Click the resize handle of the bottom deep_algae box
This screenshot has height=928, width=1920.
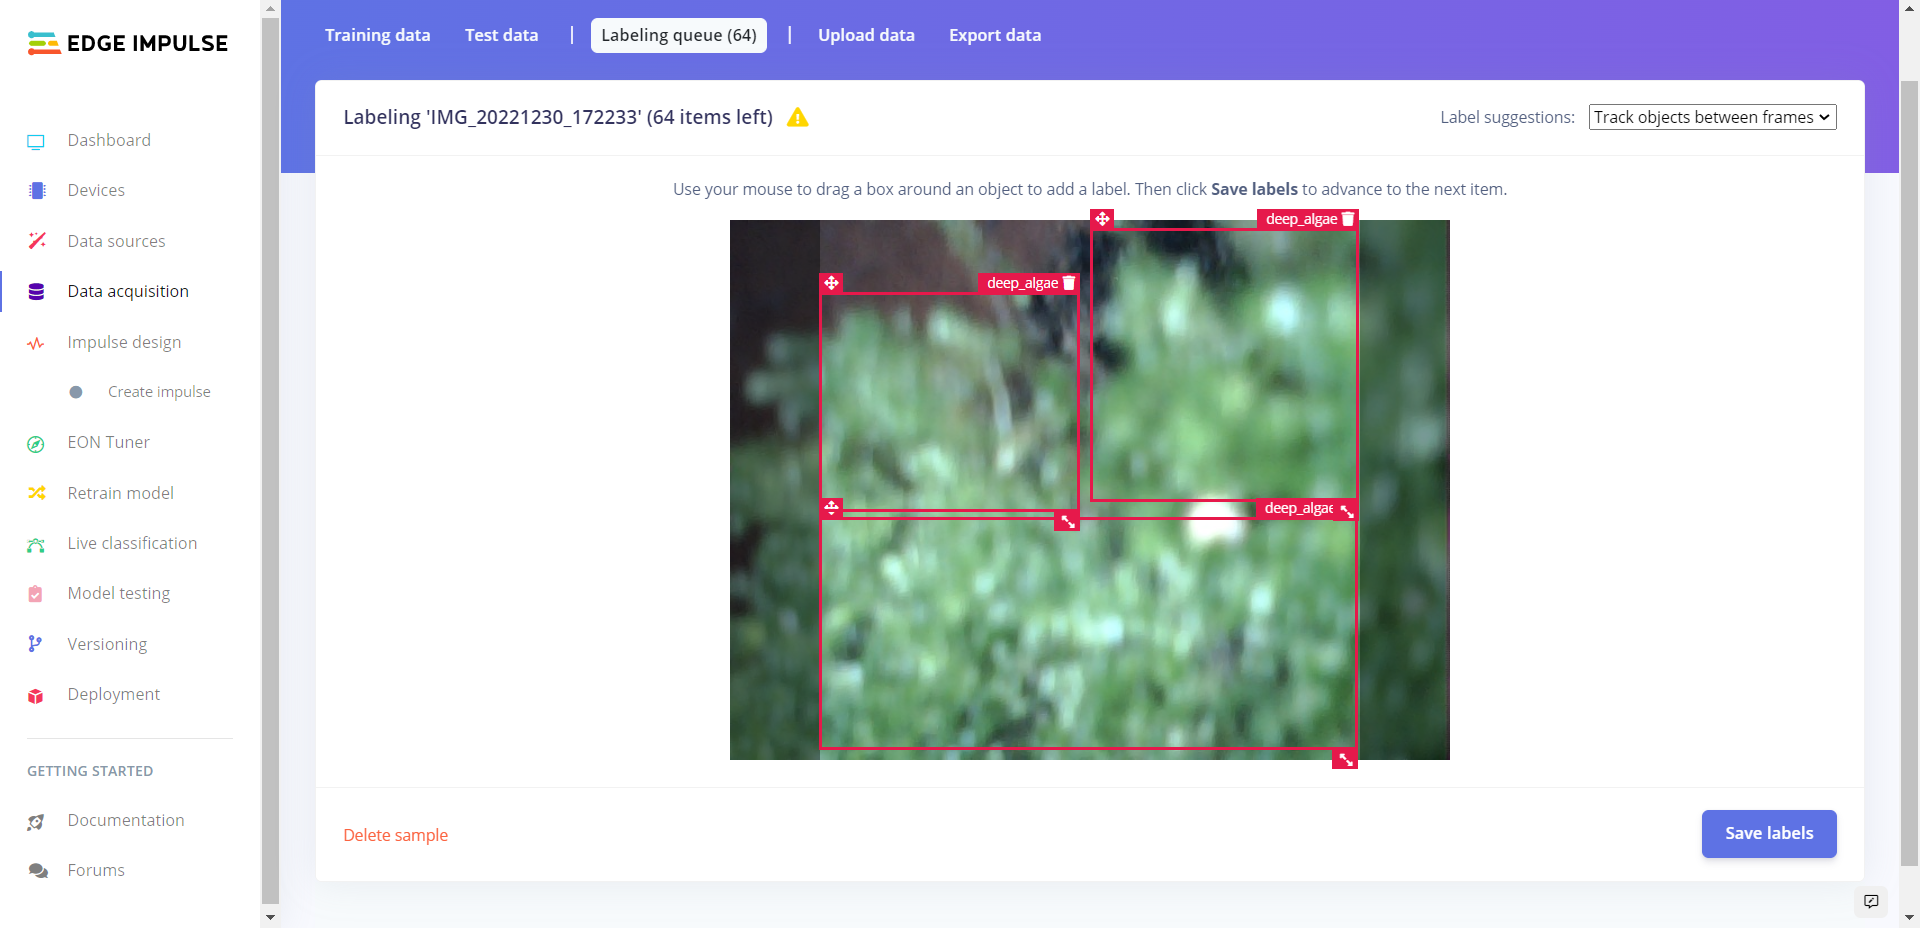(x=1345, y=760)
